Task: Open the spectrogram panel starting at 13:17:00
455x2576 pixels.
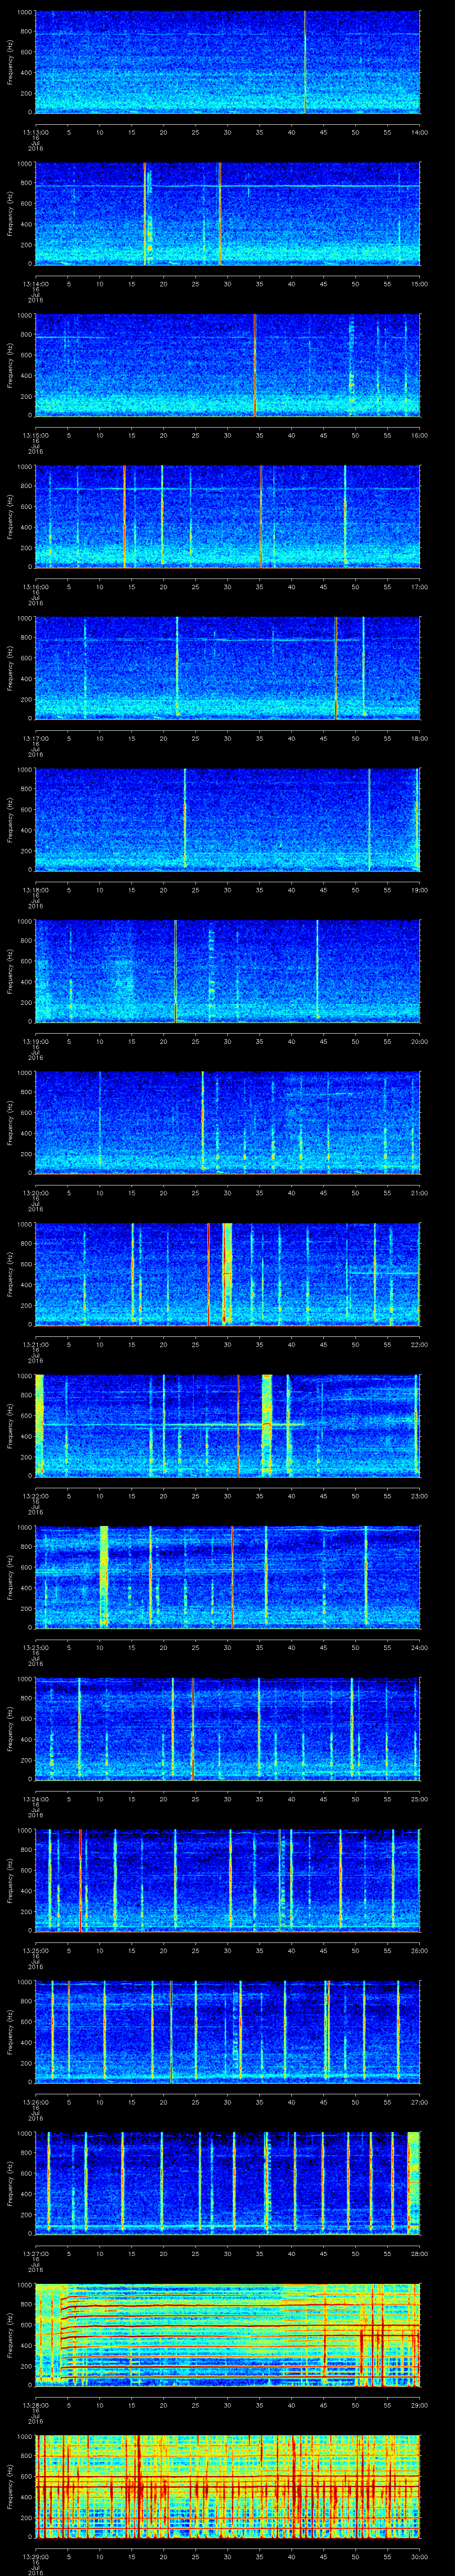Action: pos(228,668)
